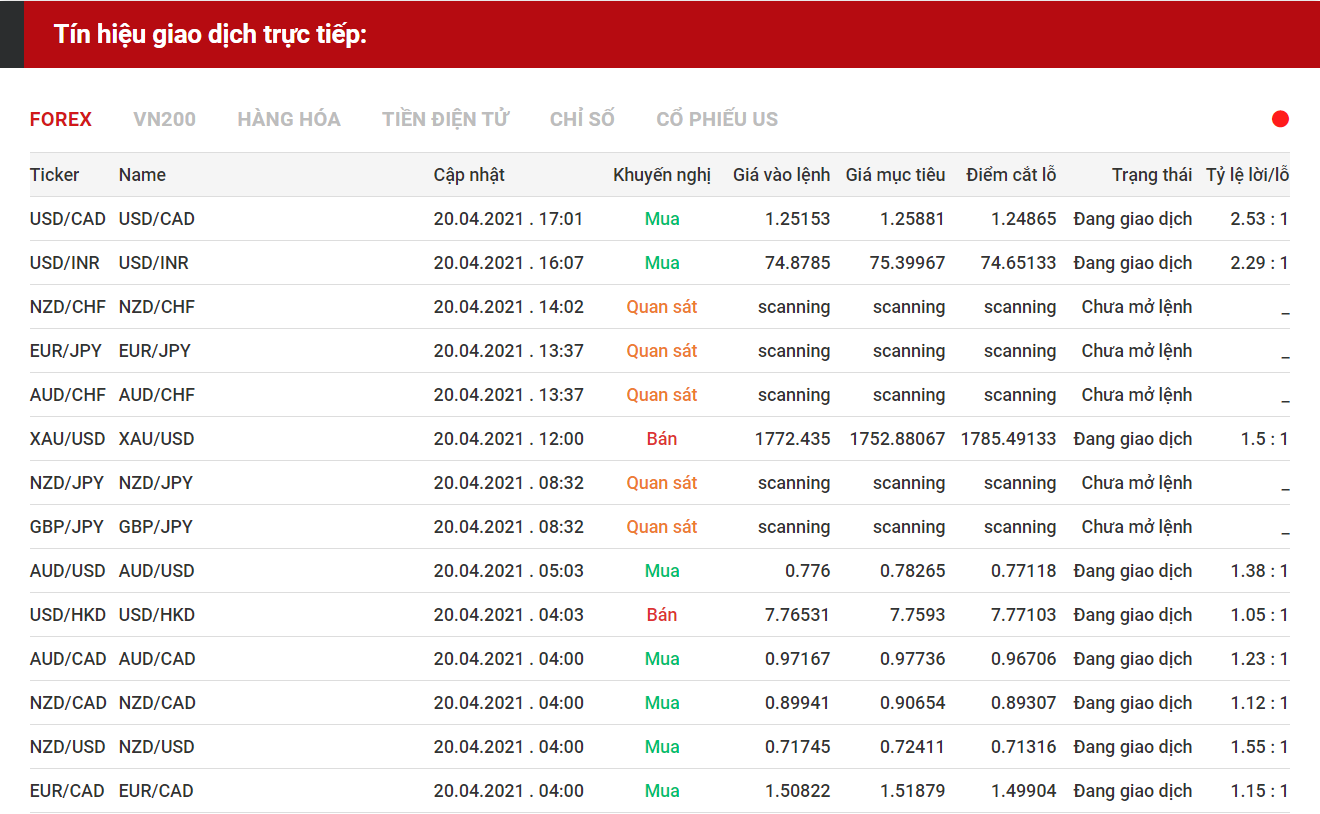Click the update time 20.04.2021 . 12:00
Viewport: 1320px width, 814px height.
[x=509, y=439]
